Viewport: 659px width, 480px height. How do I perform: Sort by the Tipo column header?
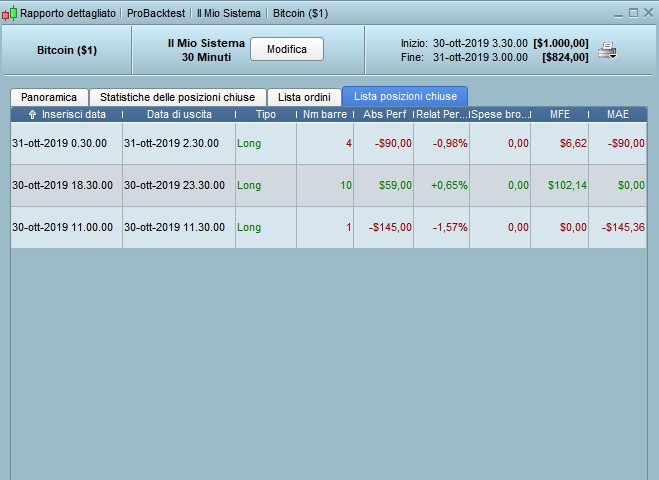click(x=266, y=114)
